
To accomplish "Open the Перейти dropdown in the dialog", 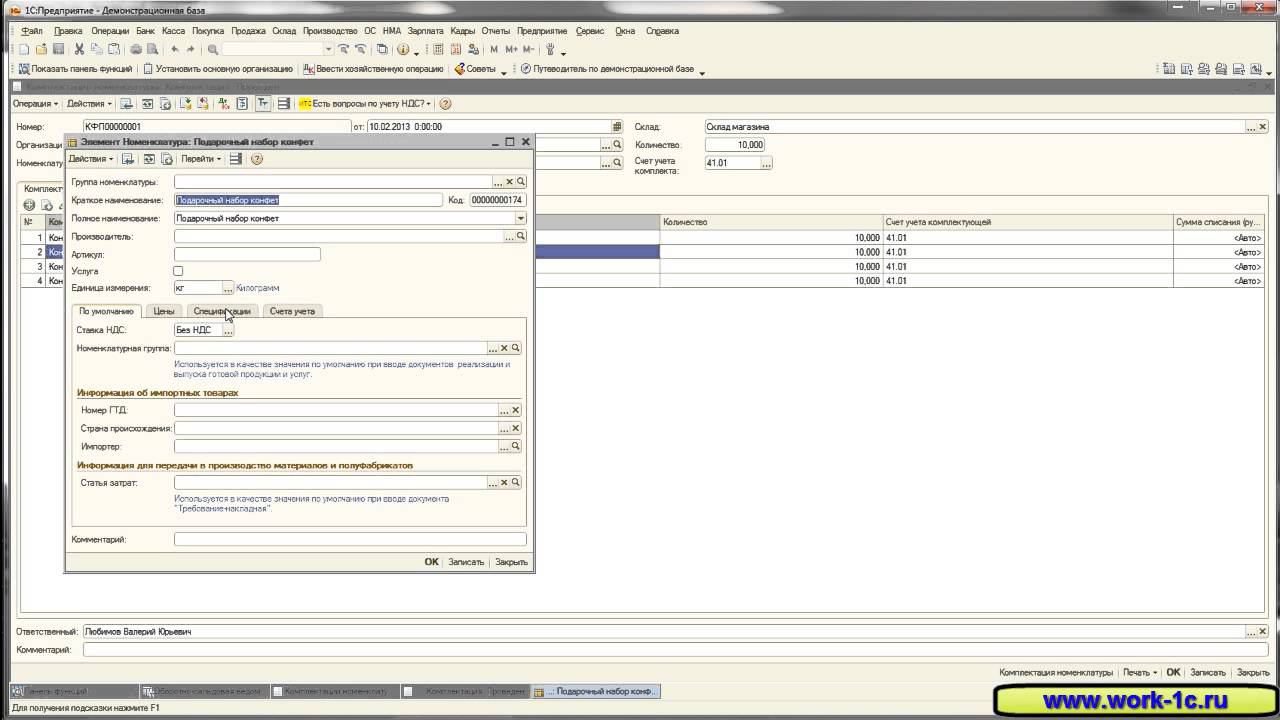I will 201,159.
